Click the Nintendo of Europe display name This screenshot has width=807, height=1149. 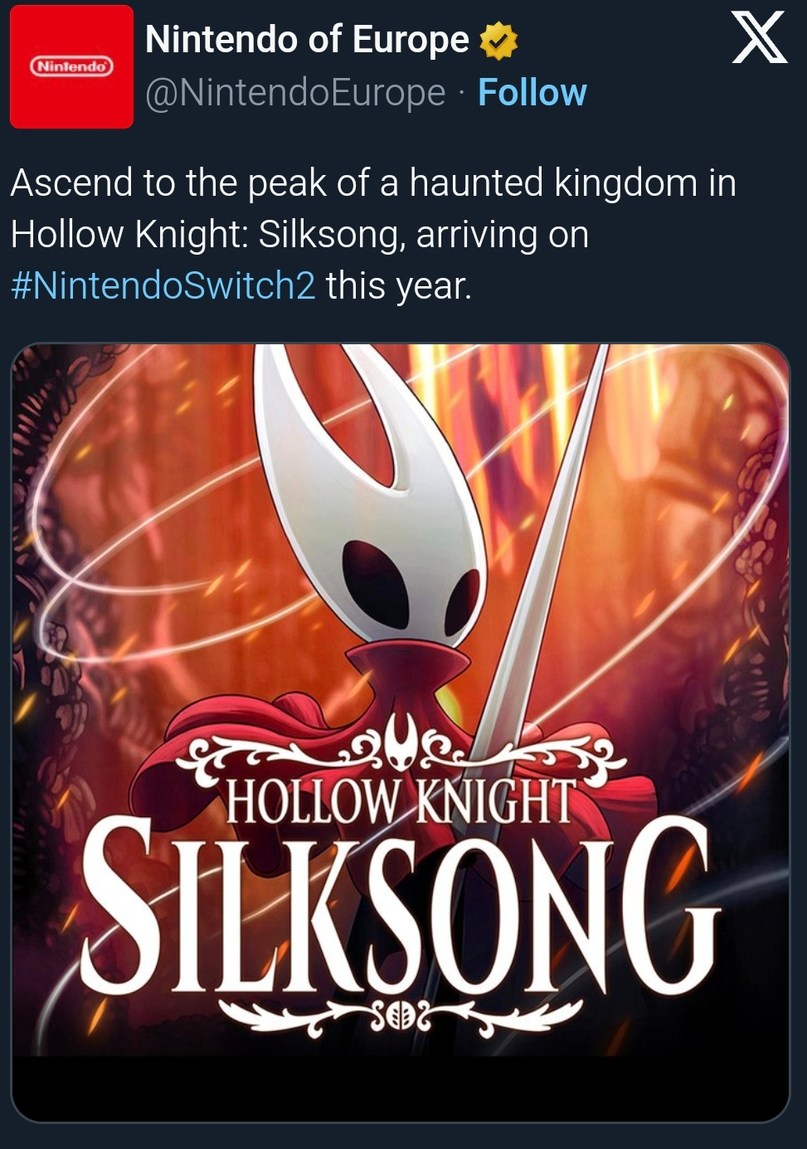307,40
